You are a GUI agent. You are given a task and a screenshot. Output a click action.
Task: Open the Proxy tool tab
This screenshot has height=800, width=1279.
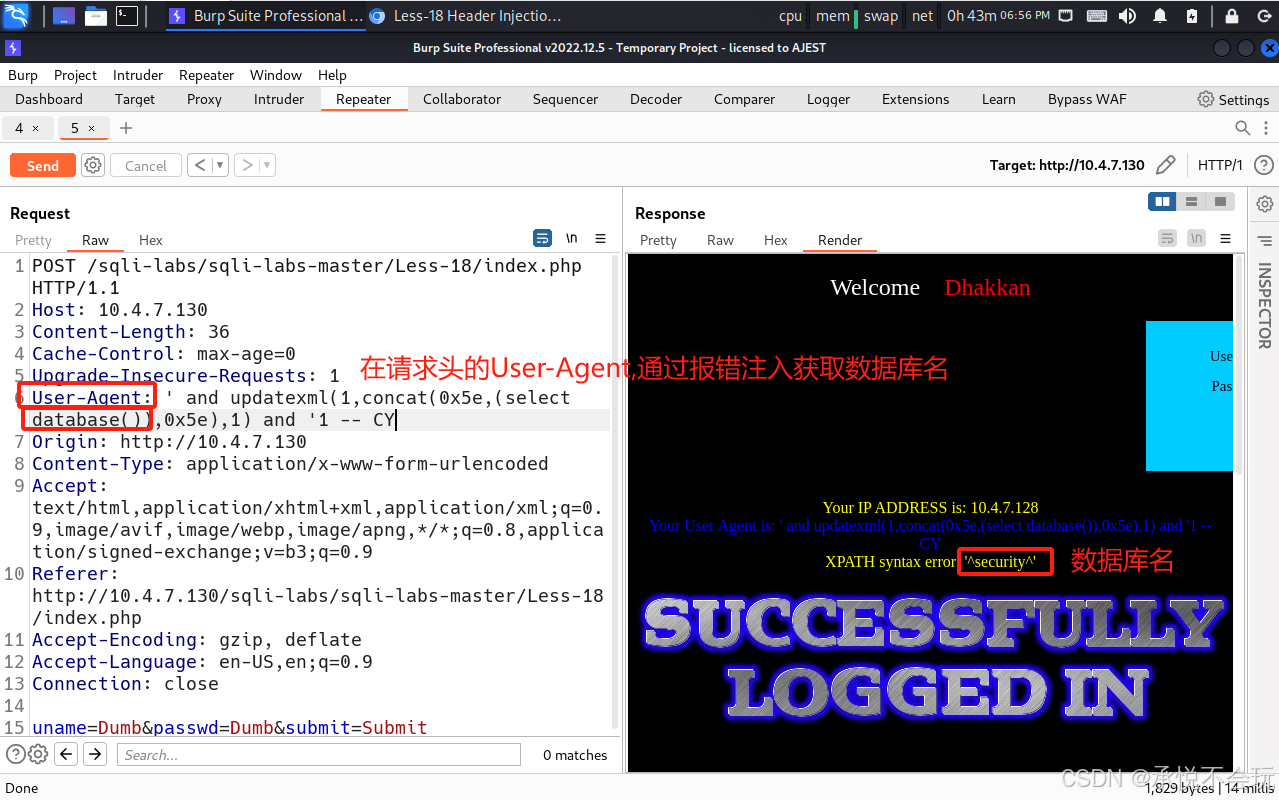(204, 99)
